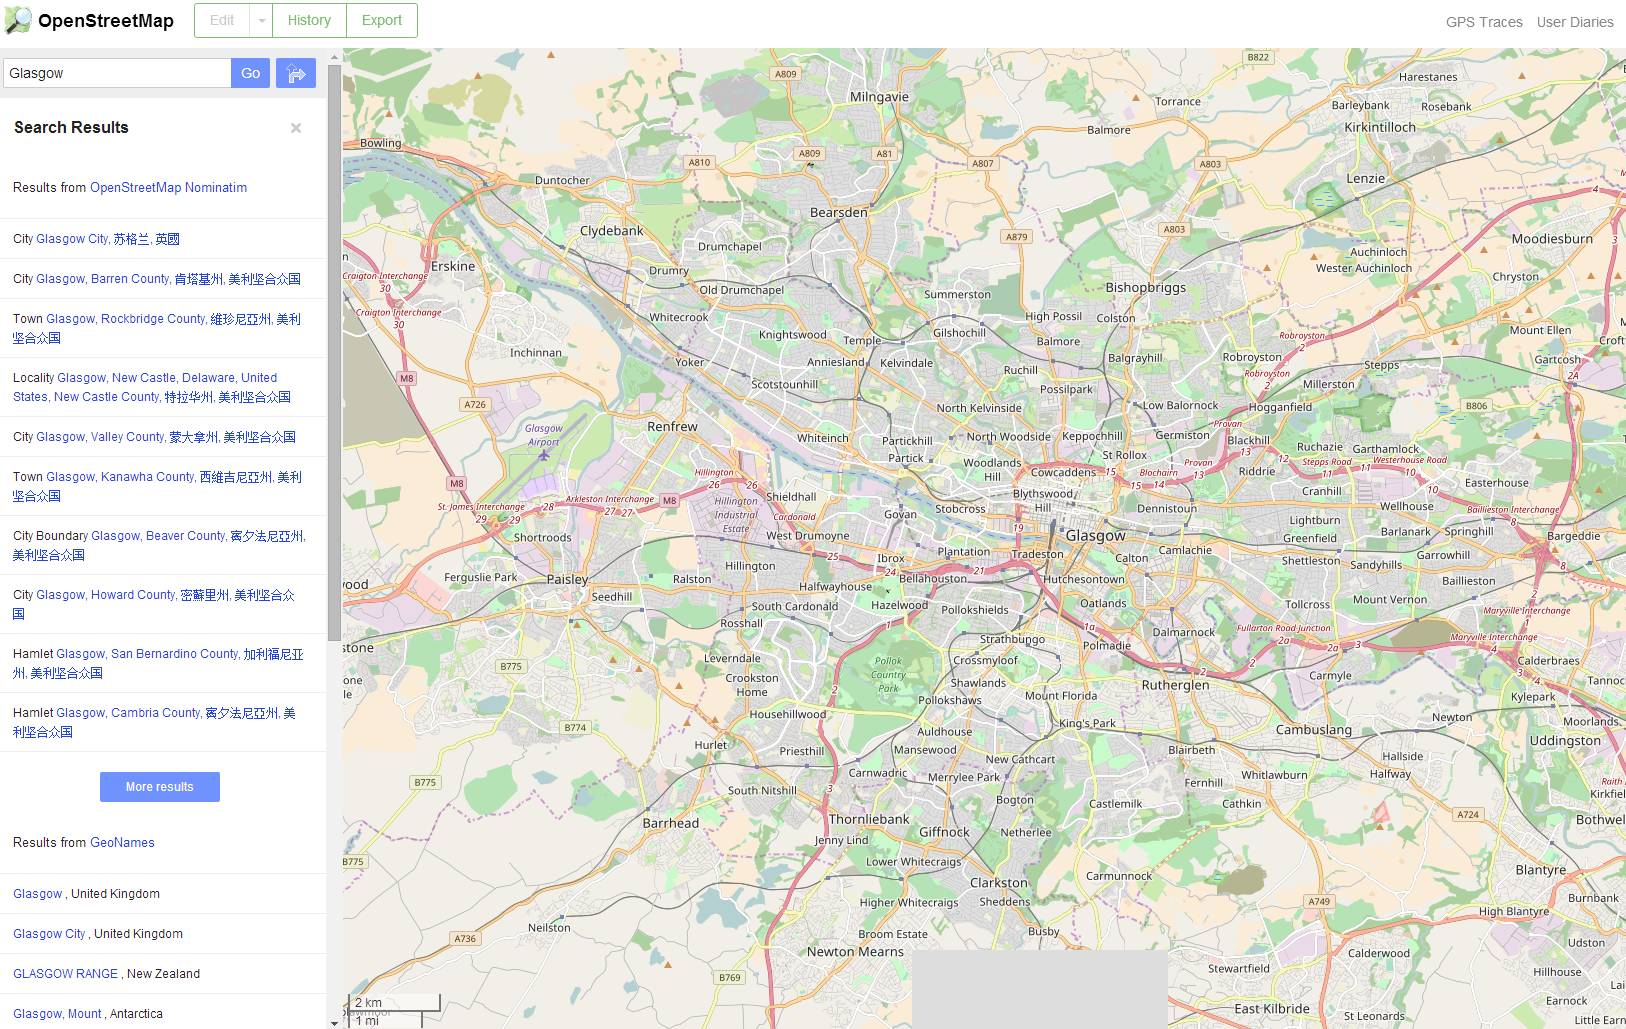Click the OpenStreetMap title text
The width and height of the screenshot is (1626, 1029).
[x=106, y=21]
